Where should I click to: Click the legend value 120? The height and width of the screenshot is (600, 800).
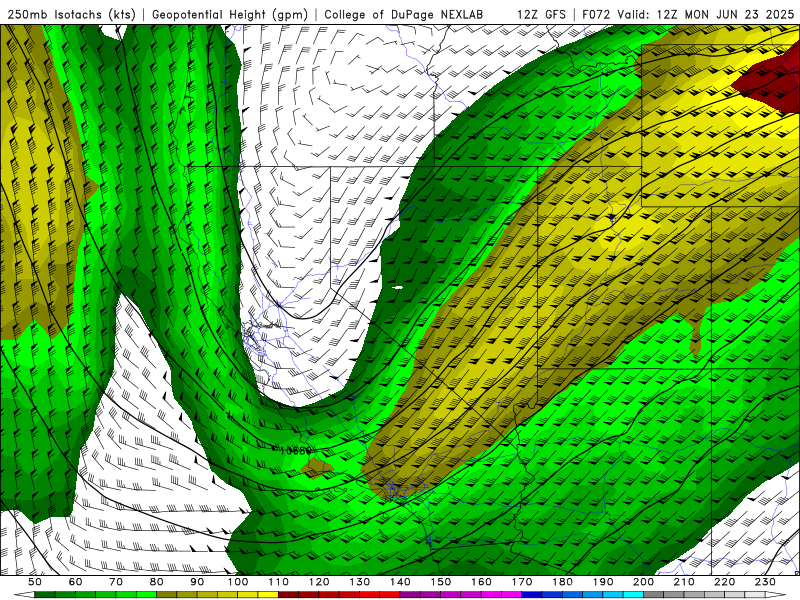point(319,582)
